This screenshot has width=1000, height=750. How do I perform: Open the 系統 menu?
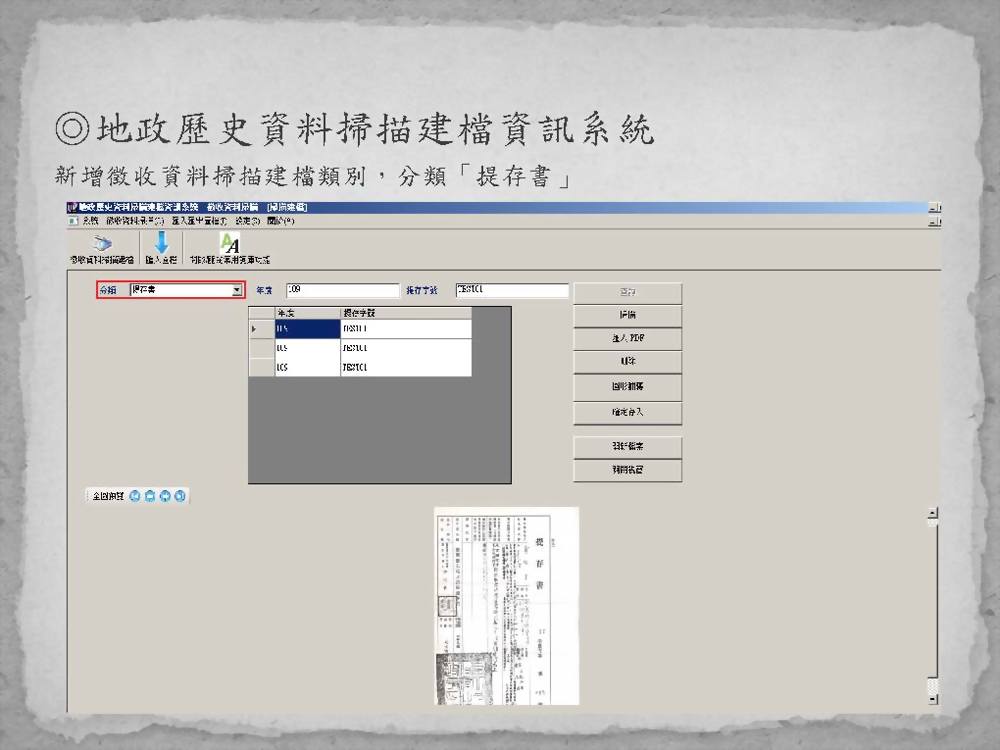coord(90,219)
